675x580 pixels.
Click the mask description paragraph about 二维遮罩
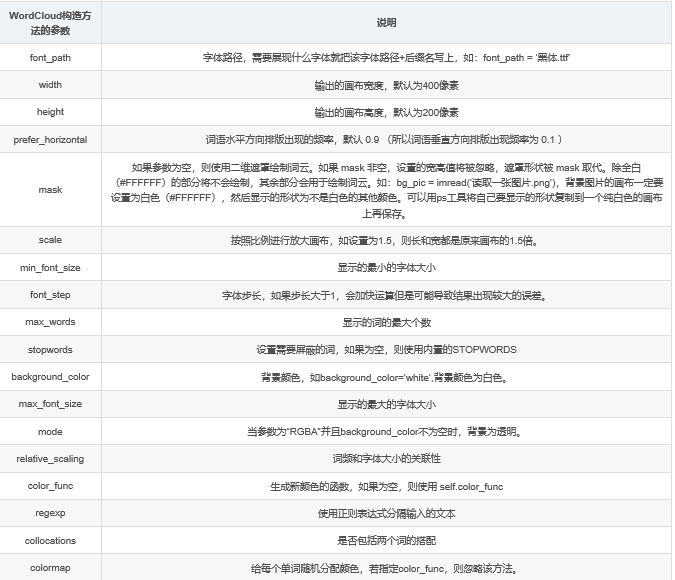386,190
